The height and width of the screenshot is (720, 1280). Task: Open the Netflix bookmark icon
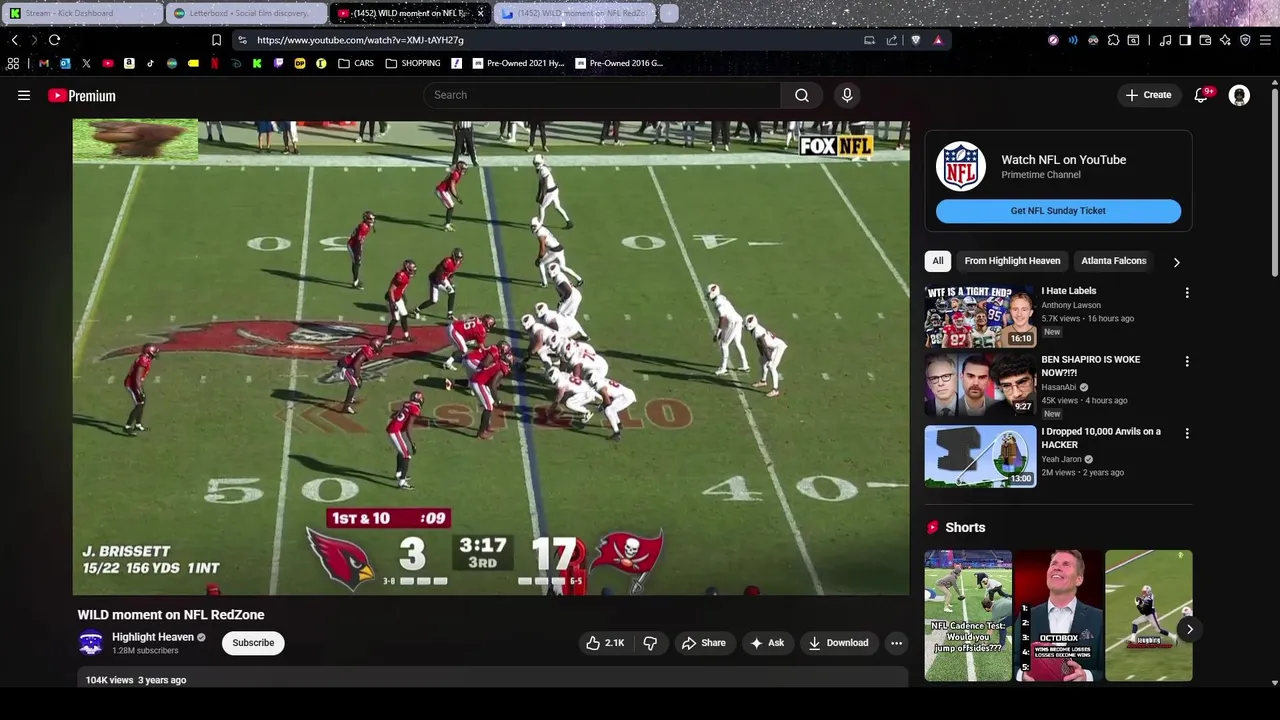coord(214,63)
